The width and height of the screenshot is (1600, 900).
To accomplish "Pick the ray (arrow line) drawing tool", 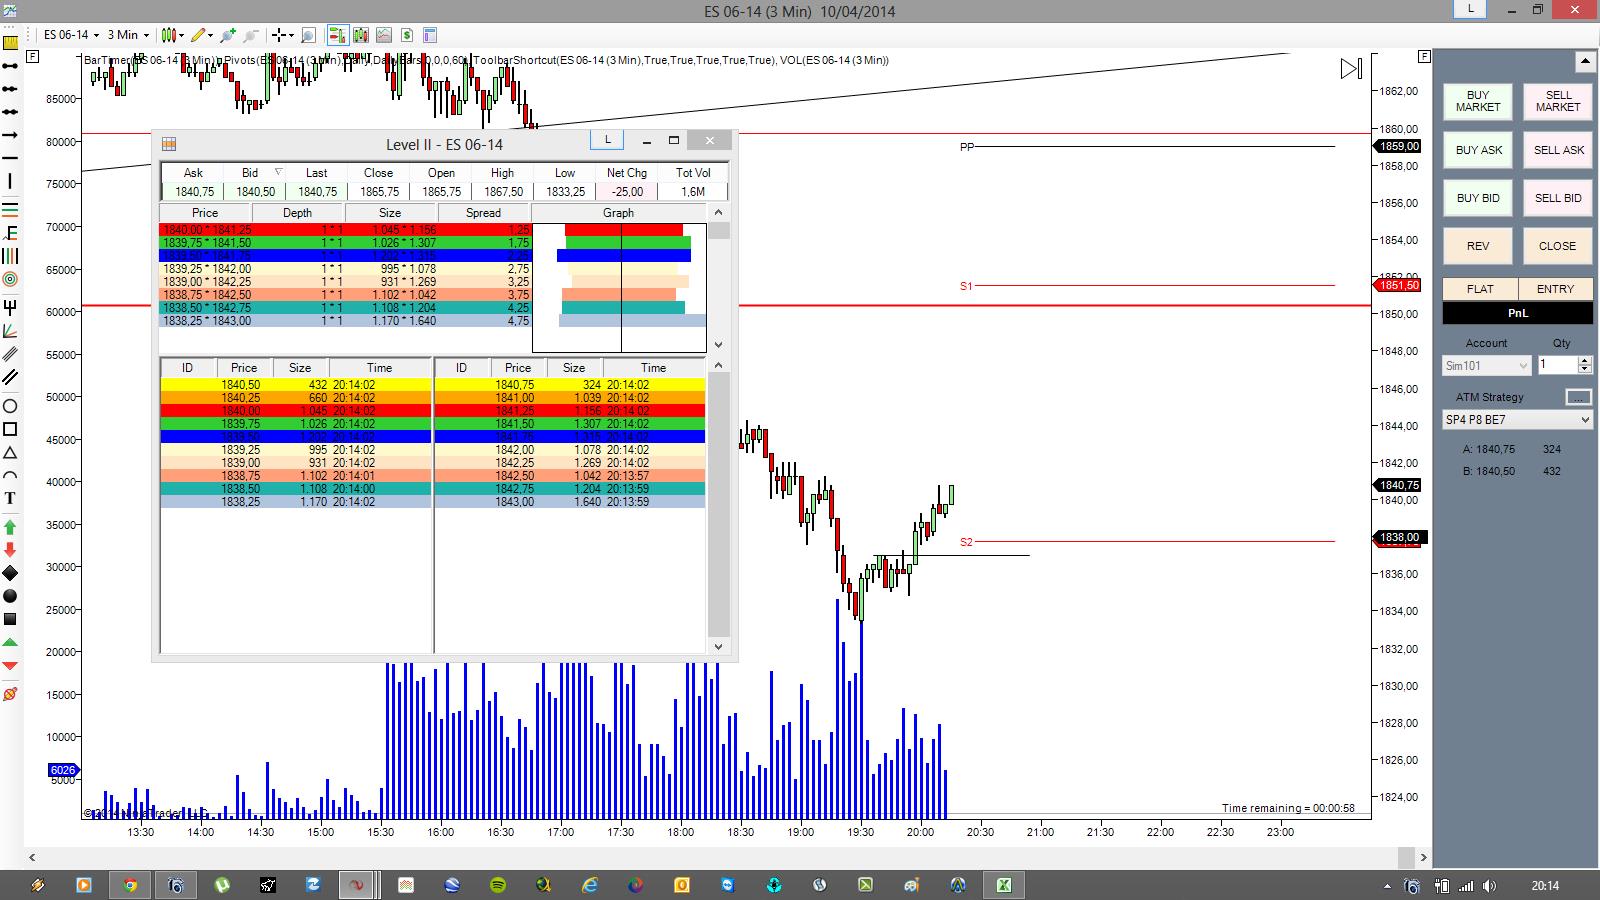I will pos(10,135).
